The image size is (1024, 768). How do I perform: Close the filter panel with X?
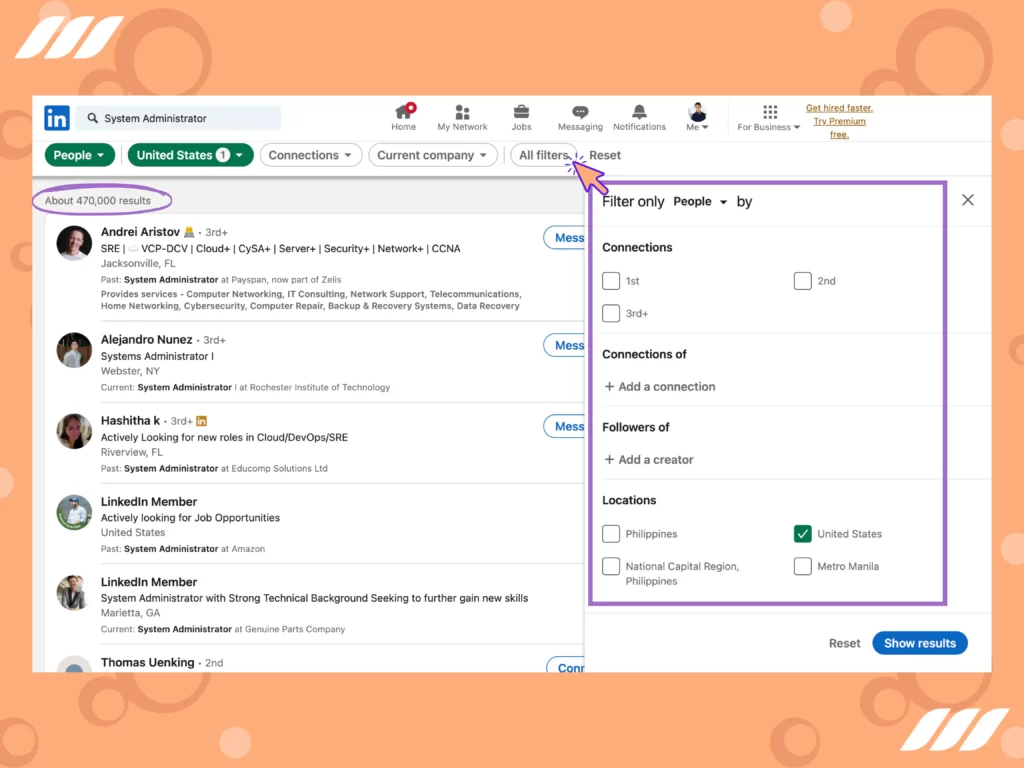pos(967,200)
